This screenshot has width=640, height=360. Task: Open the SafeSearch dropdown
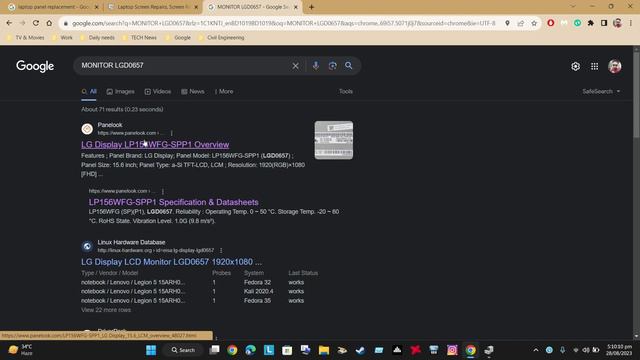coord(601,91)
